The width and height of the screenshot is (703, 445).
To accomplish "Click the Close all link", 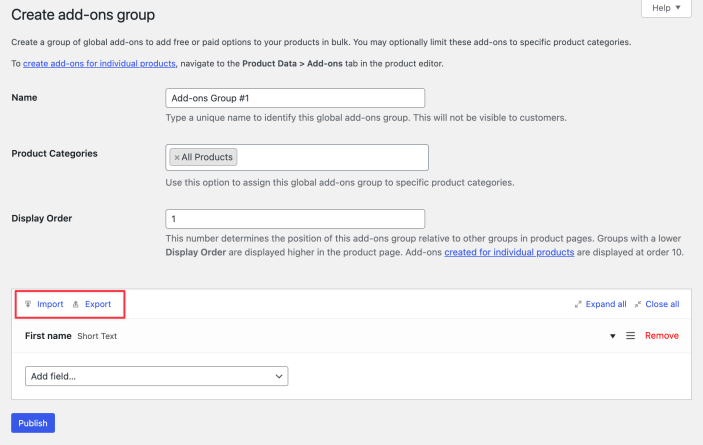I will click(x=662, y=304).
